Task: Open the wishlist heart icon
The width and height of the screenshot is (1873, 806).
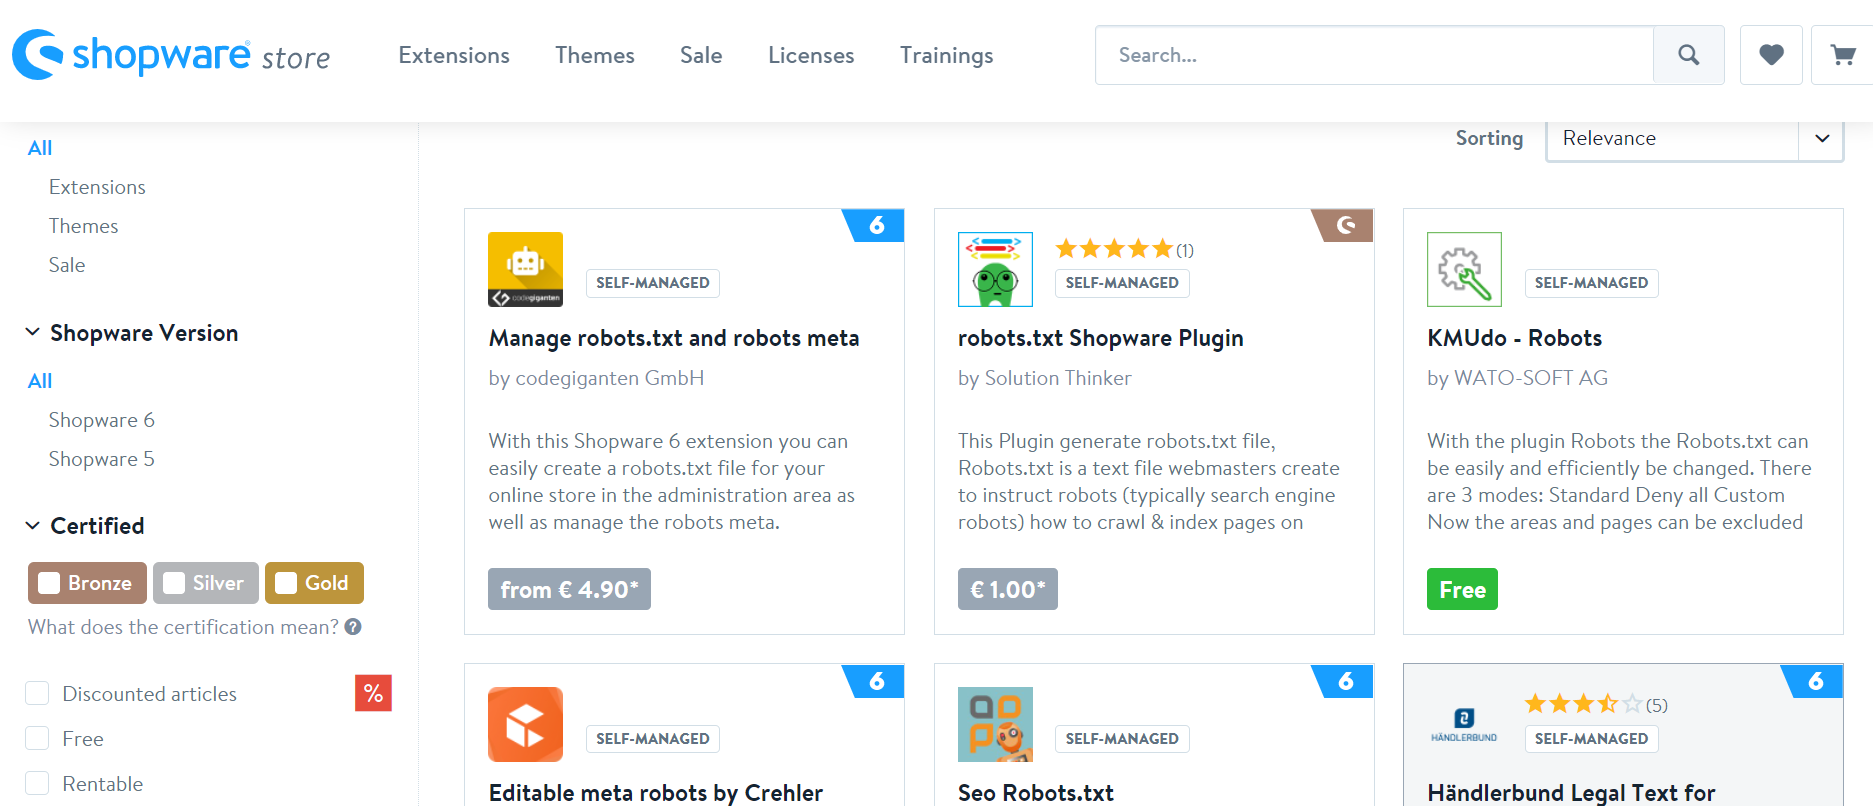Action: click(1771, 55)
